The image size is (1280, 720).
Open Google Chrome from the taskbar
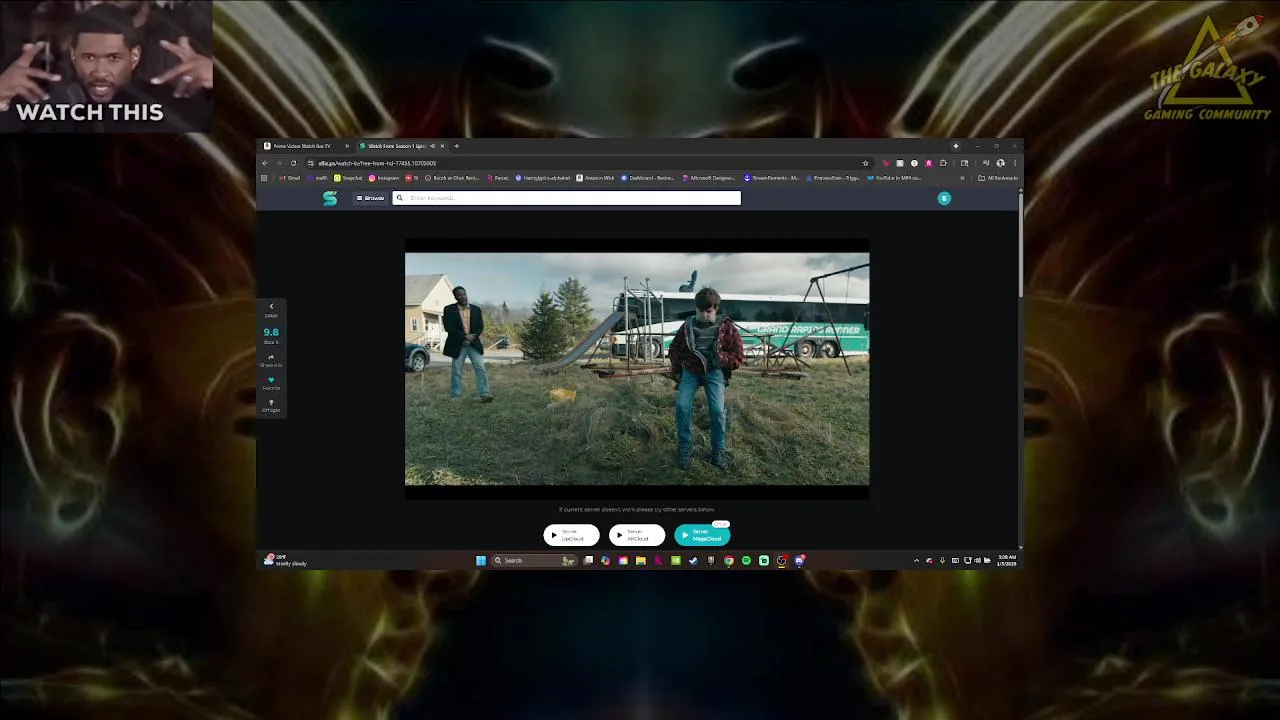point(729,560)
